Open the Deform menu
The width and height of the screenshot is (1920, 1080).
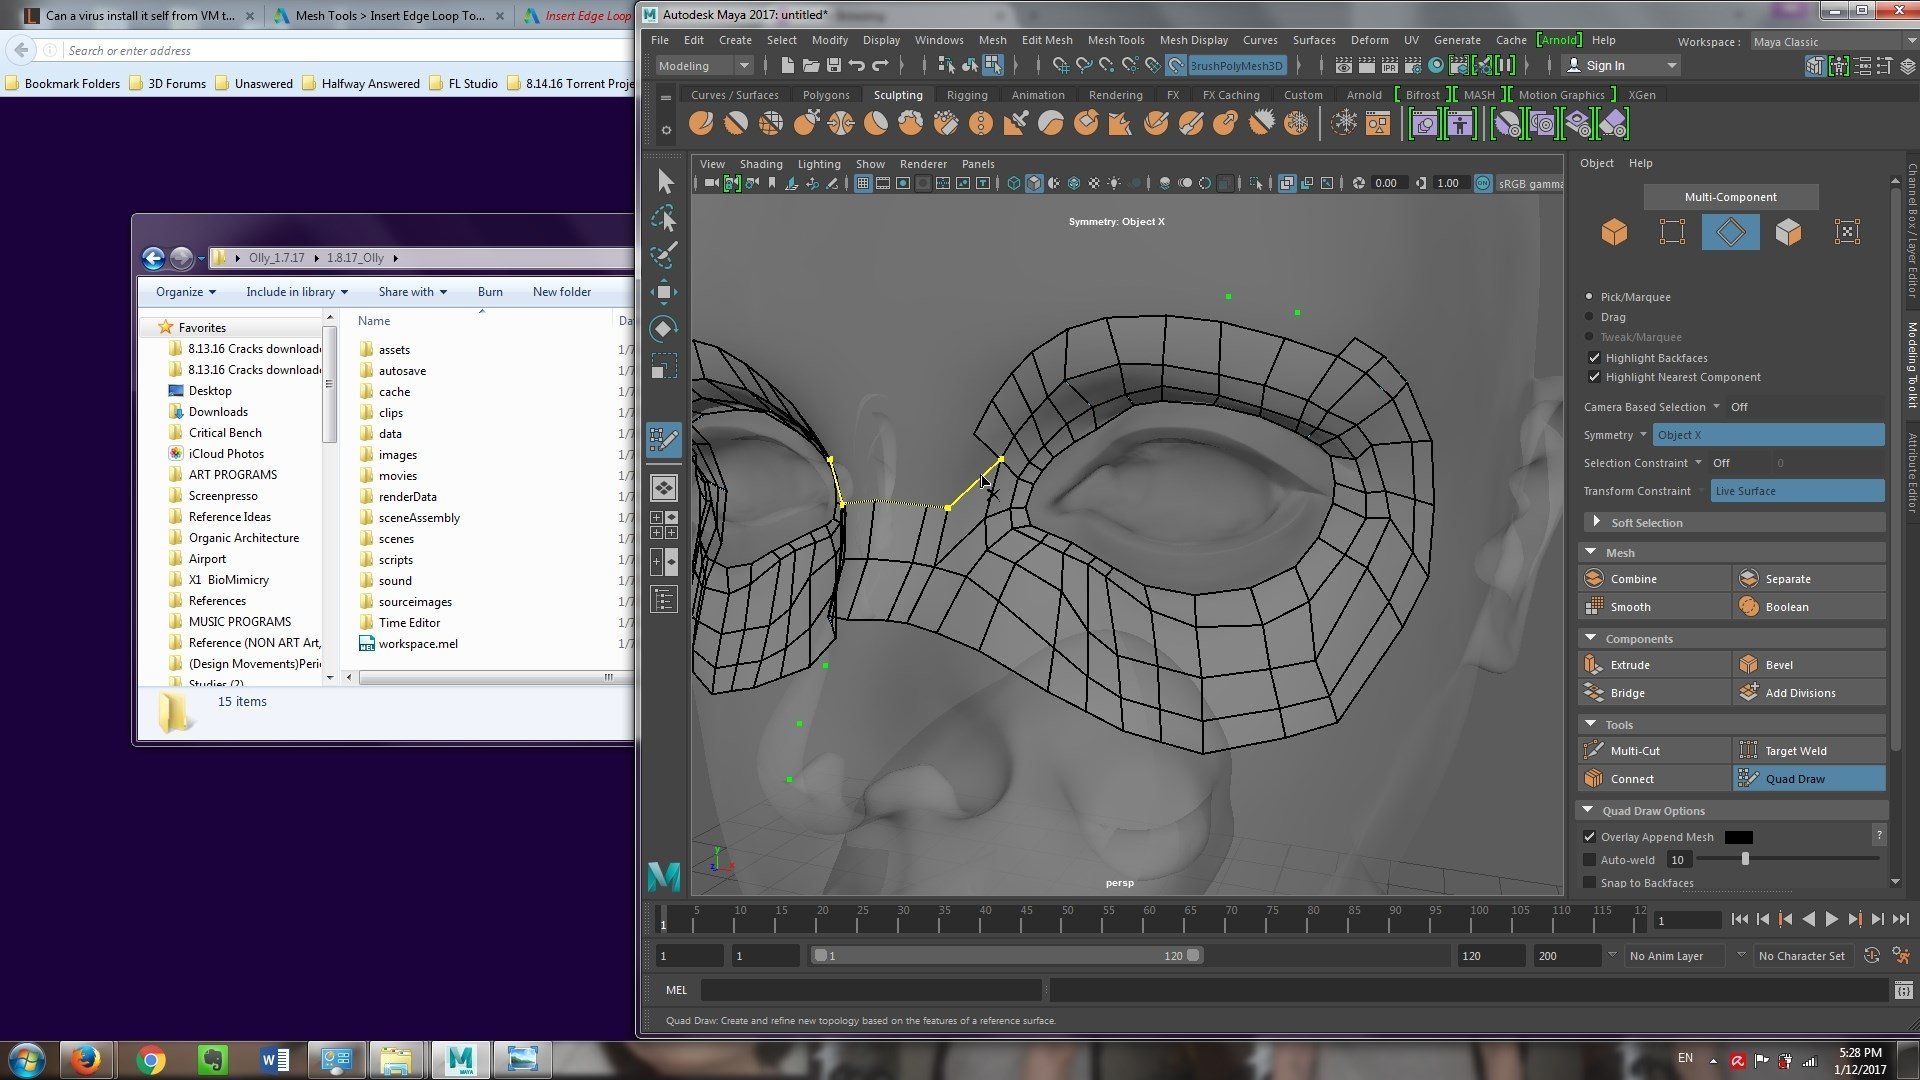(x=1369, y=40)
